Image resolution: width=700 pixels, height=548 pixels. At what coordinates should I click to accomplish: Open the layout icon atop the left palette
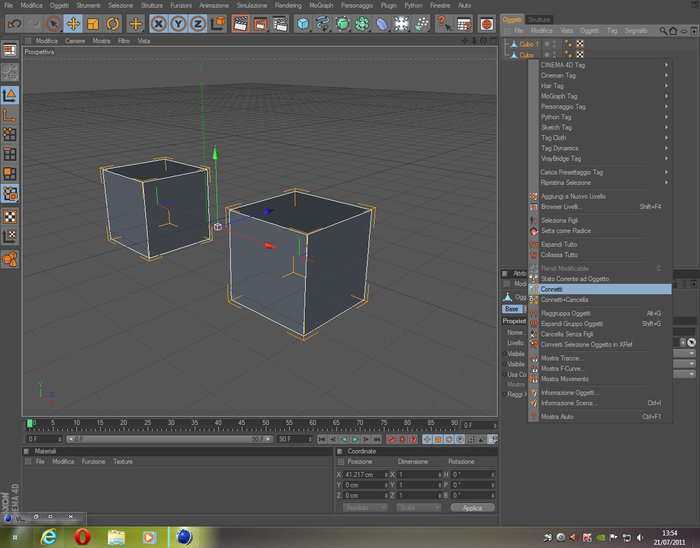coord(10,49)
